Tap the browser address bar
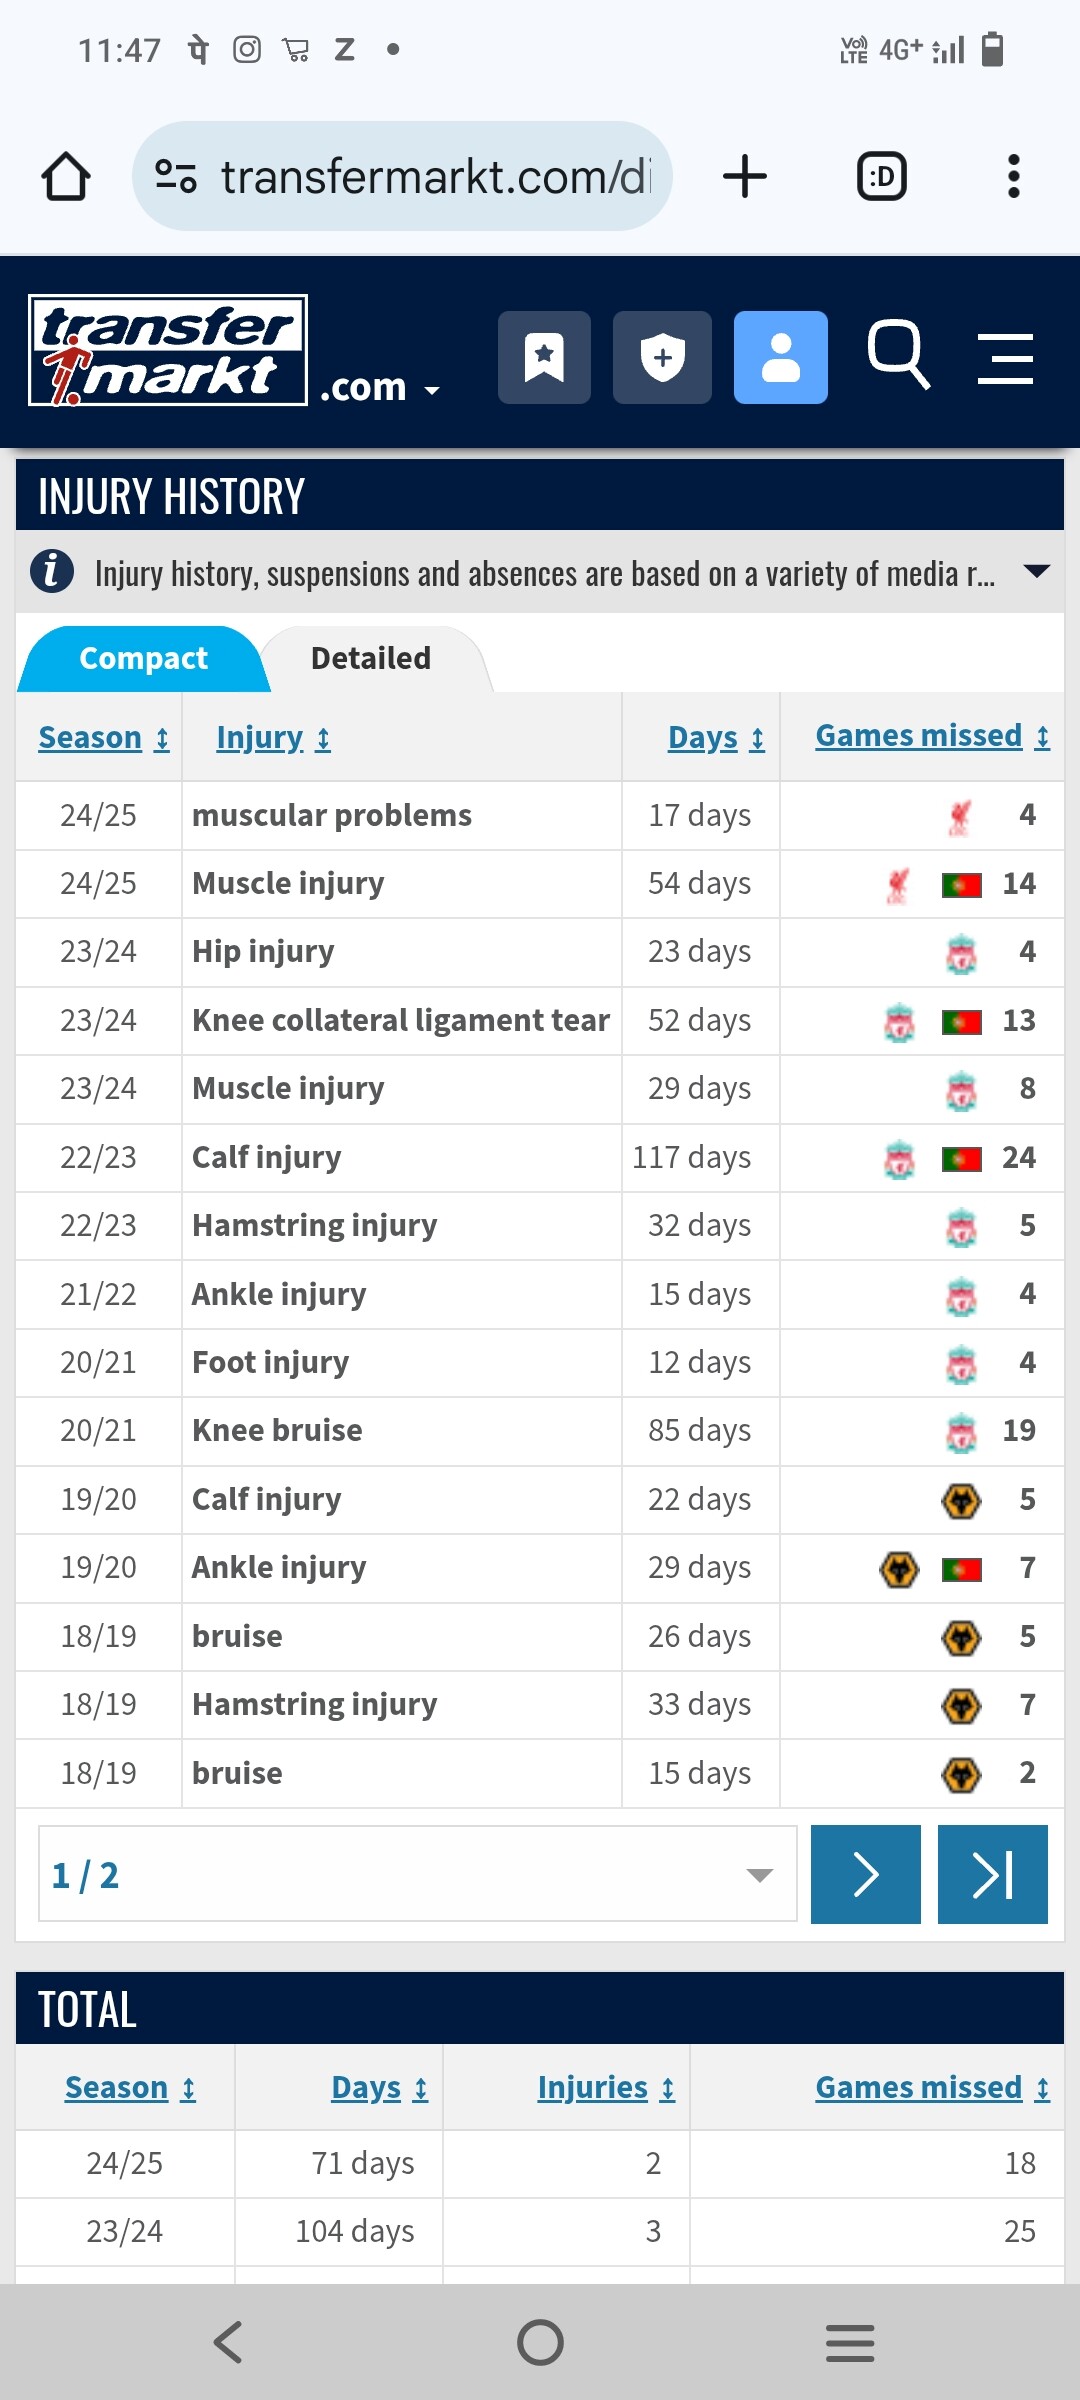The image size is (1080, 2400). click(x=402, y=177)
